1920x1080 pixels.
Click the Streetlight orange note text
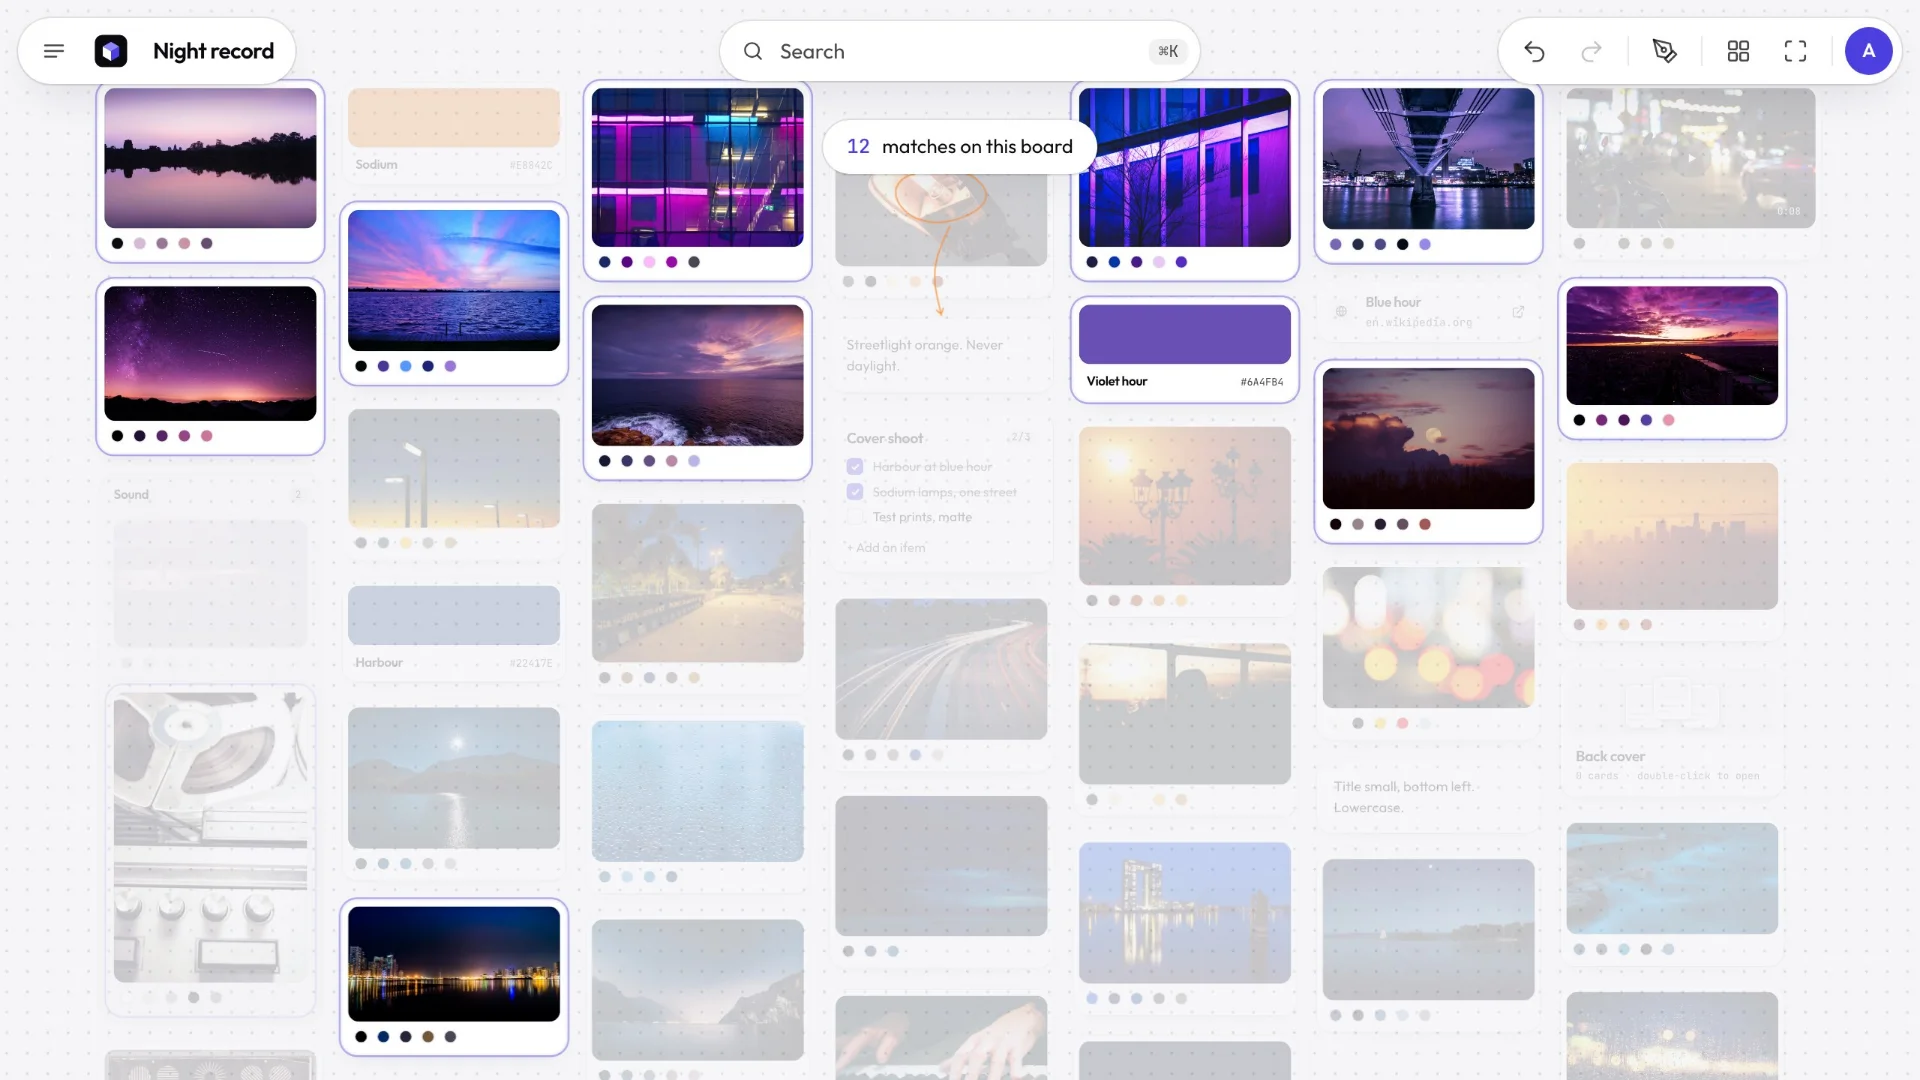925,355
